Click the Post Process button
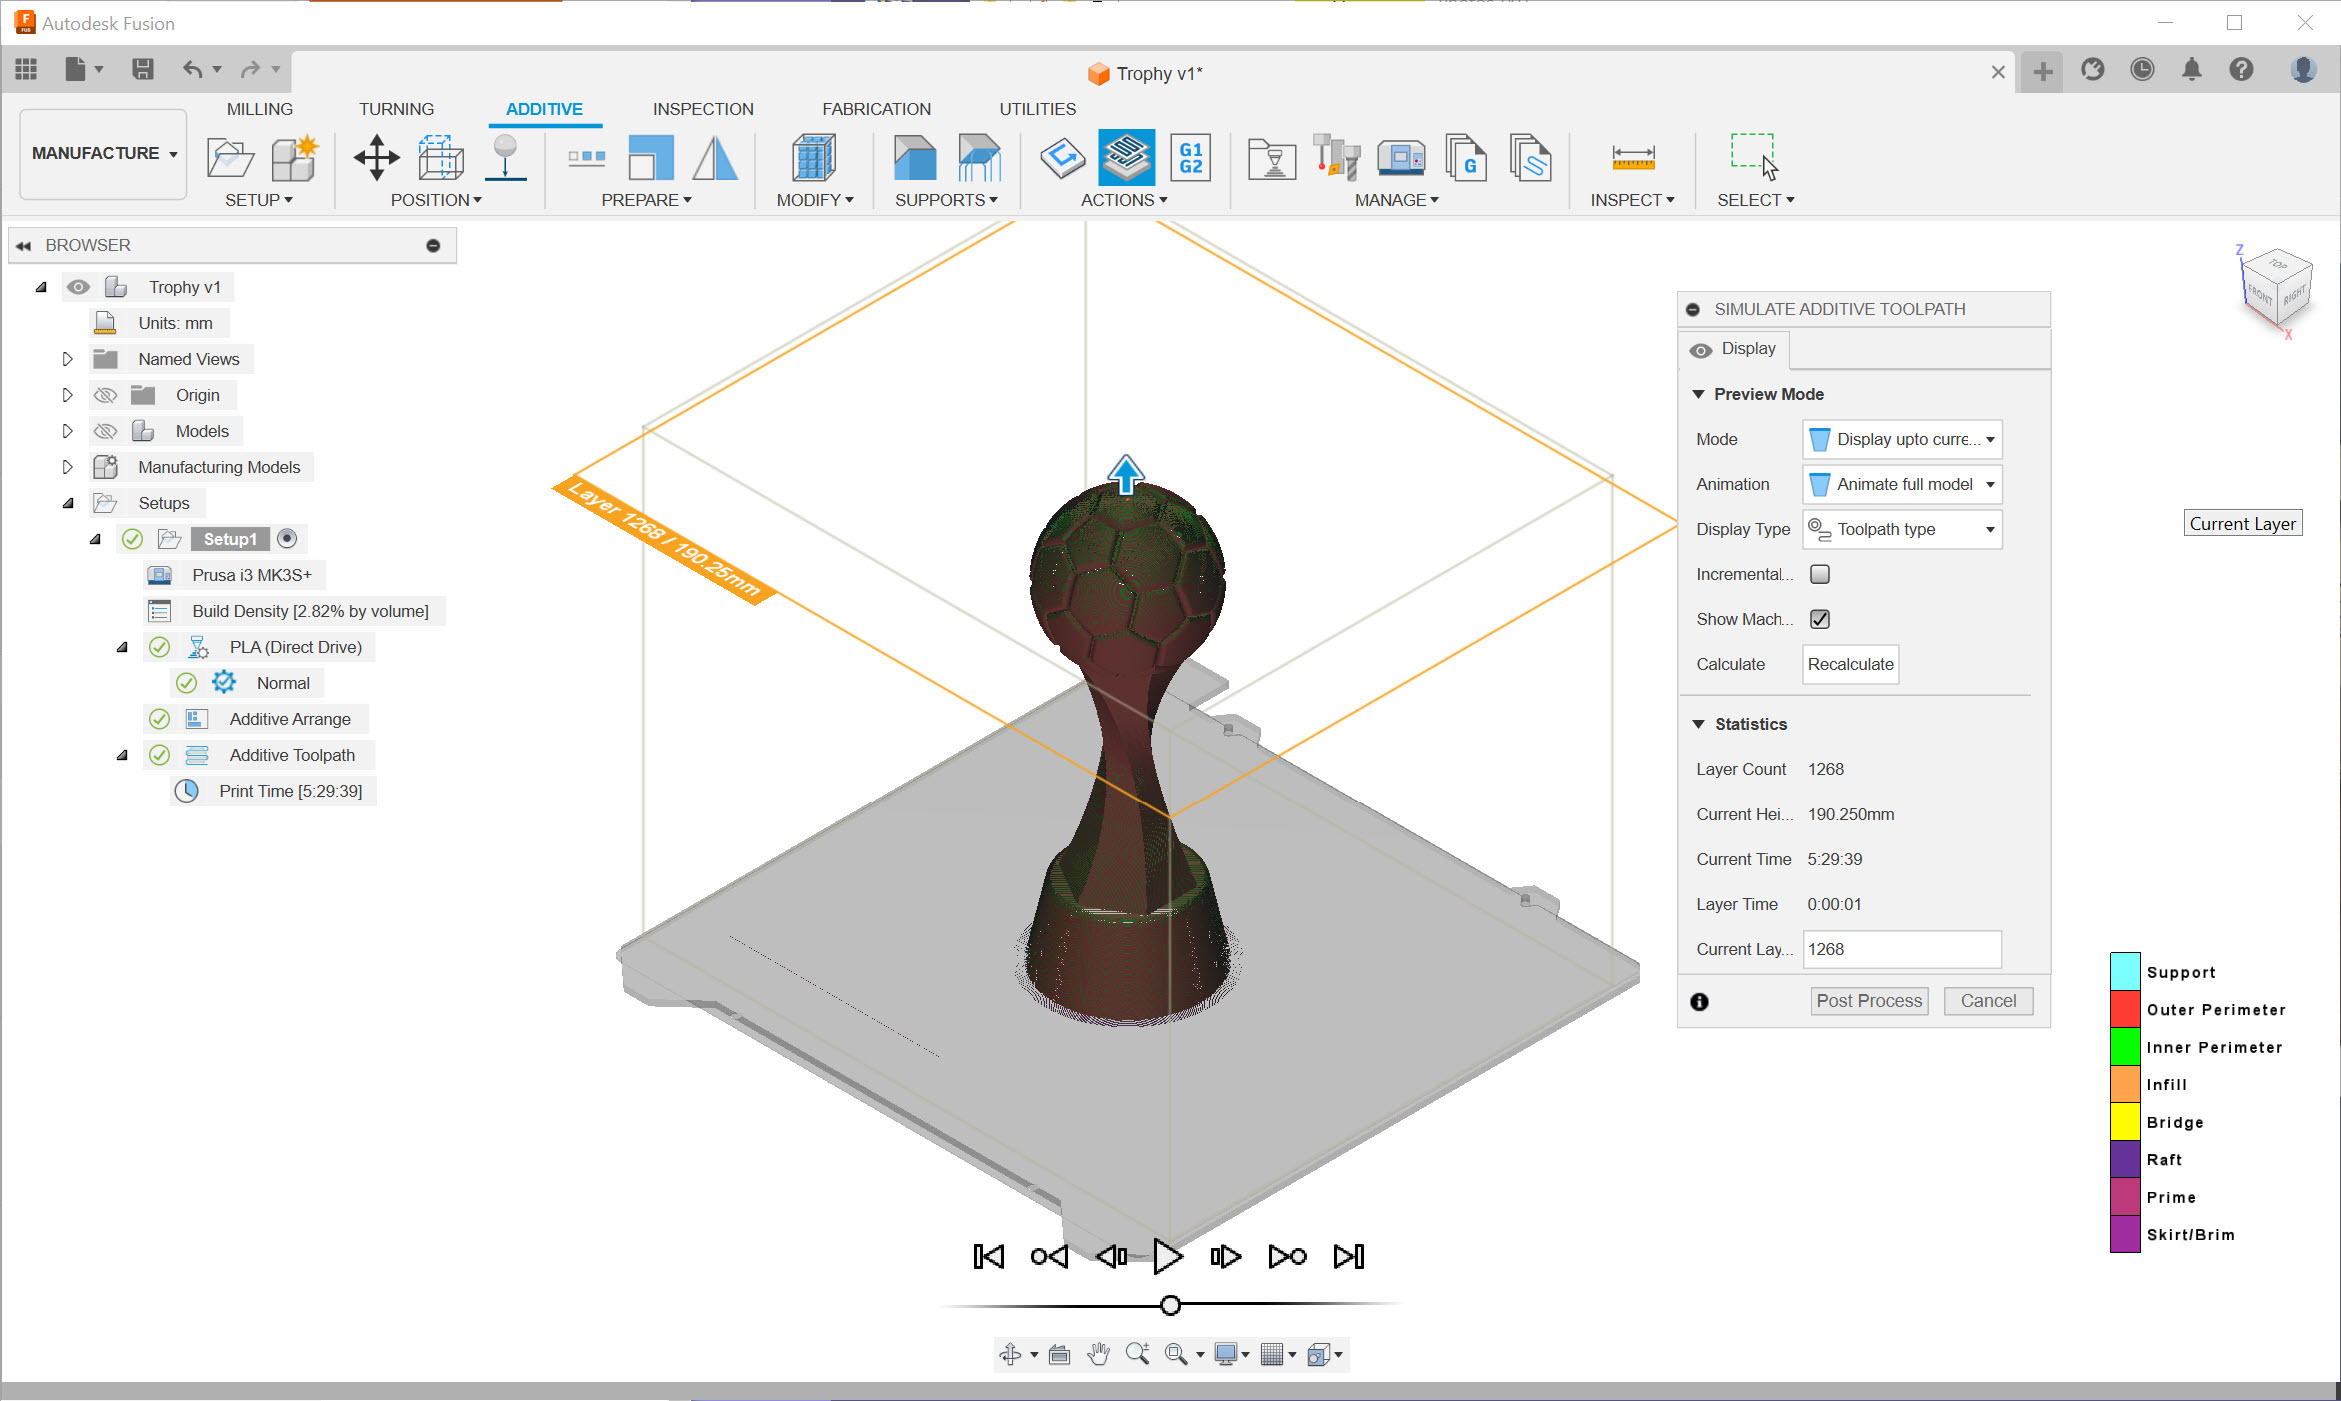 (1868, 1001)
